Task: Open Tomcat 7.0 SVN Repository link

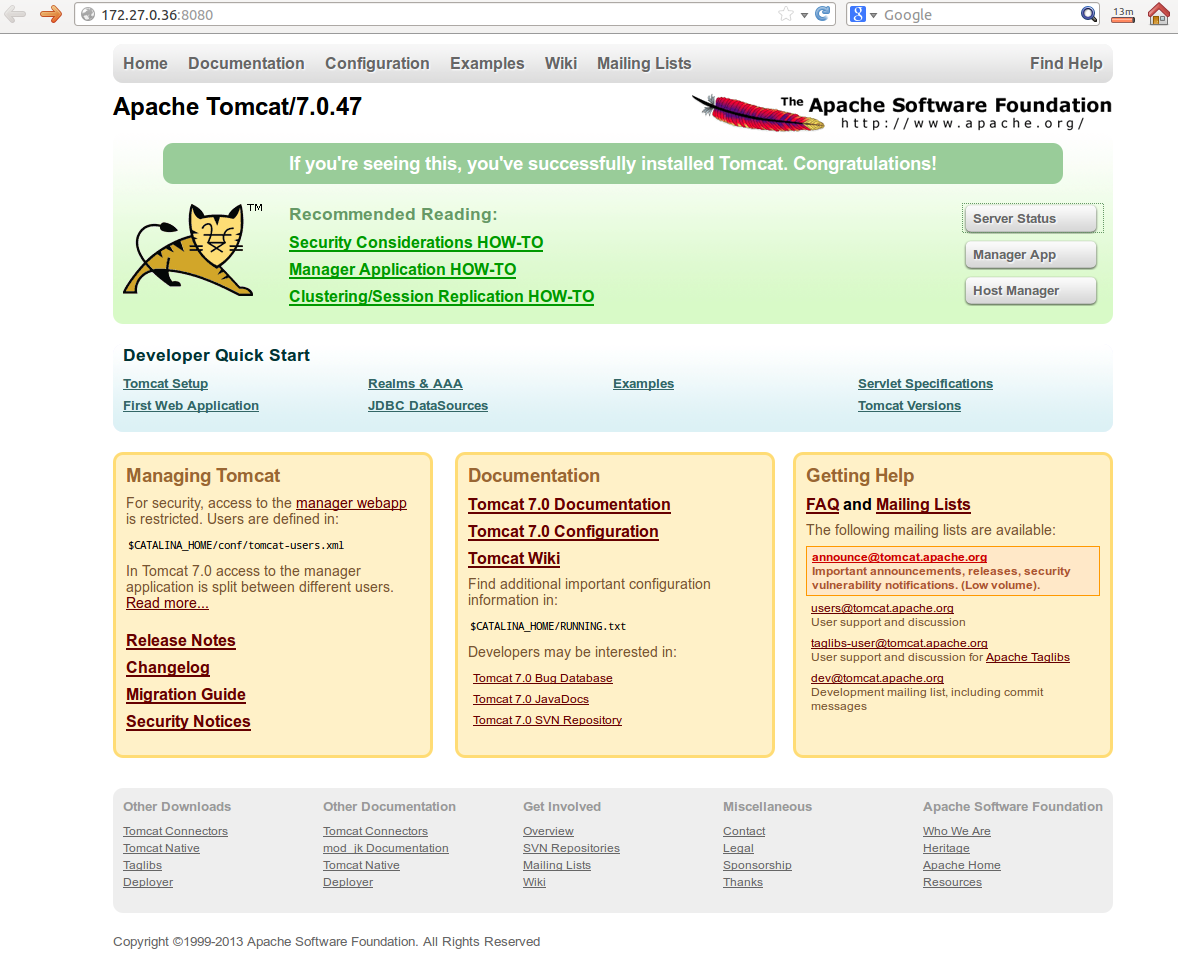Action: tap(547, 721)
